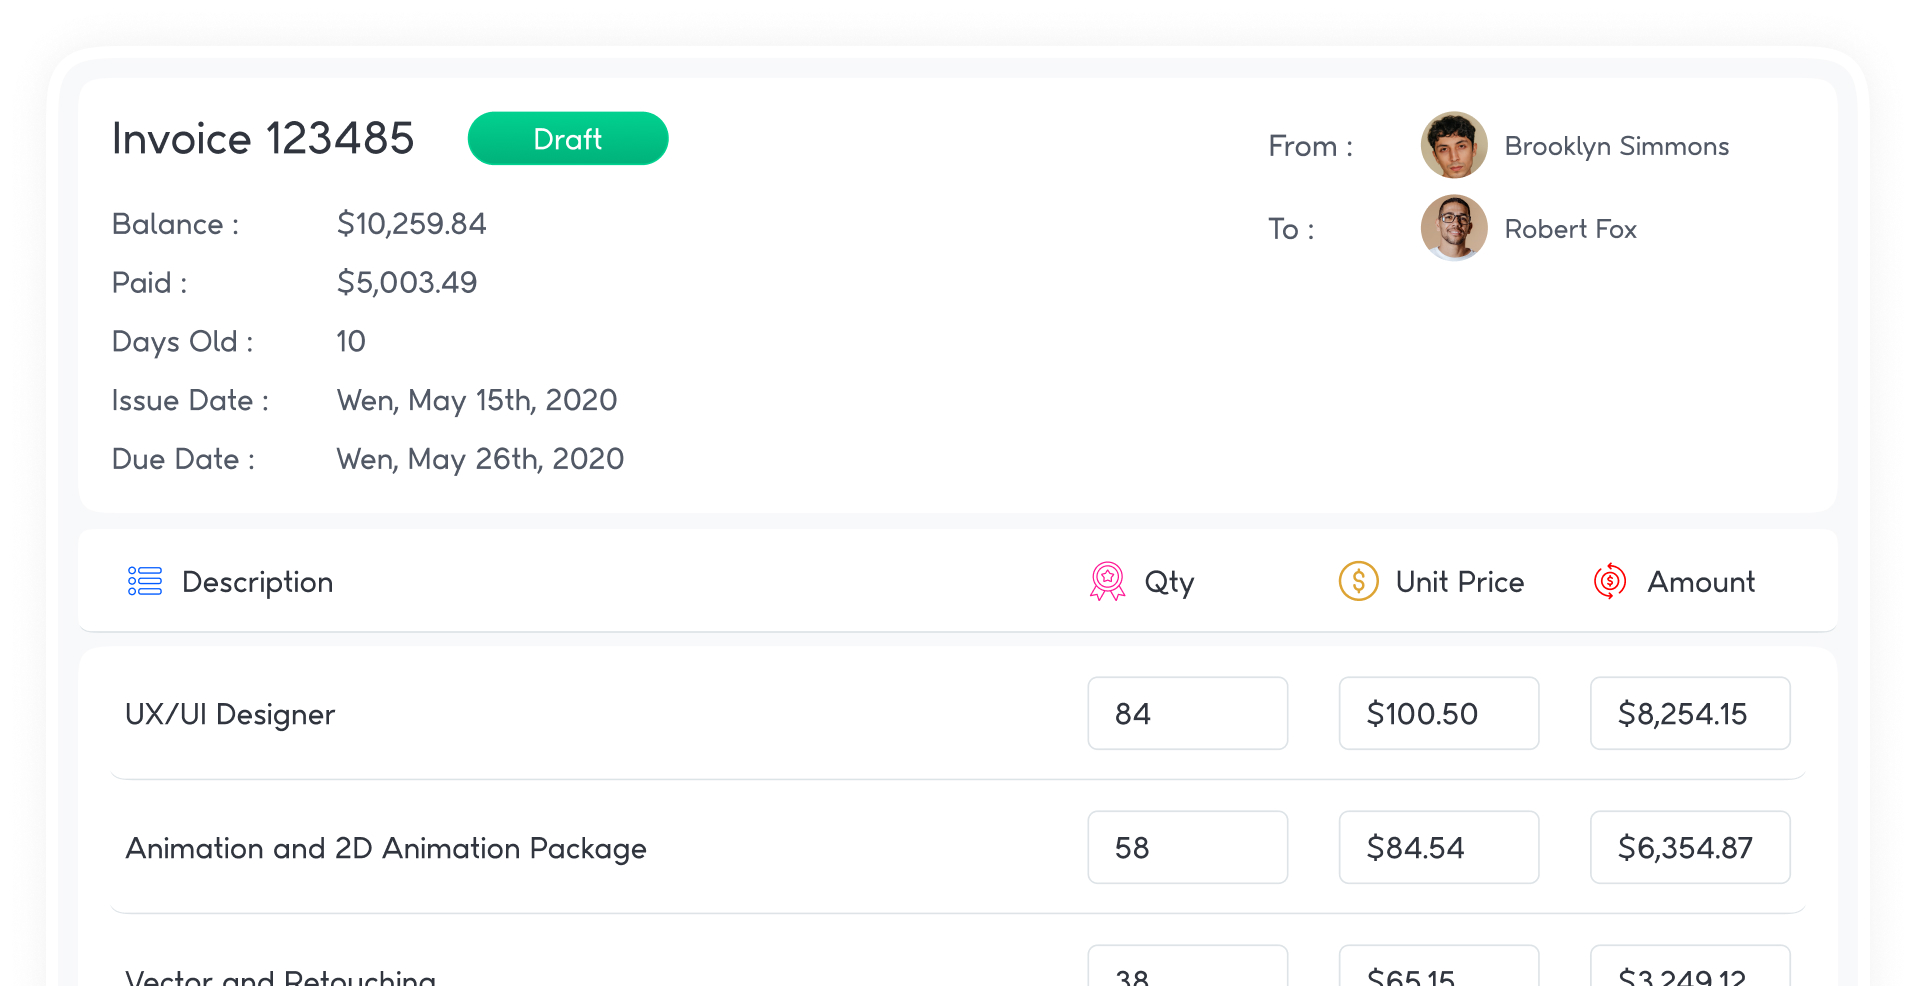This screenshot has height=986, width=1915.
Task: Click Robert Fox avatar photo
Action: [1453, 228]
